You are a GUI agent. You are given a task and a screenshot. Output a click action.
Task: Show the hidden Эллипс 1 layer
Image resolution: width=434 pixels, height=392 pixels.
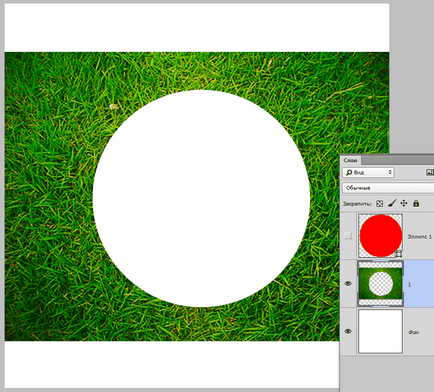point(348,236)
